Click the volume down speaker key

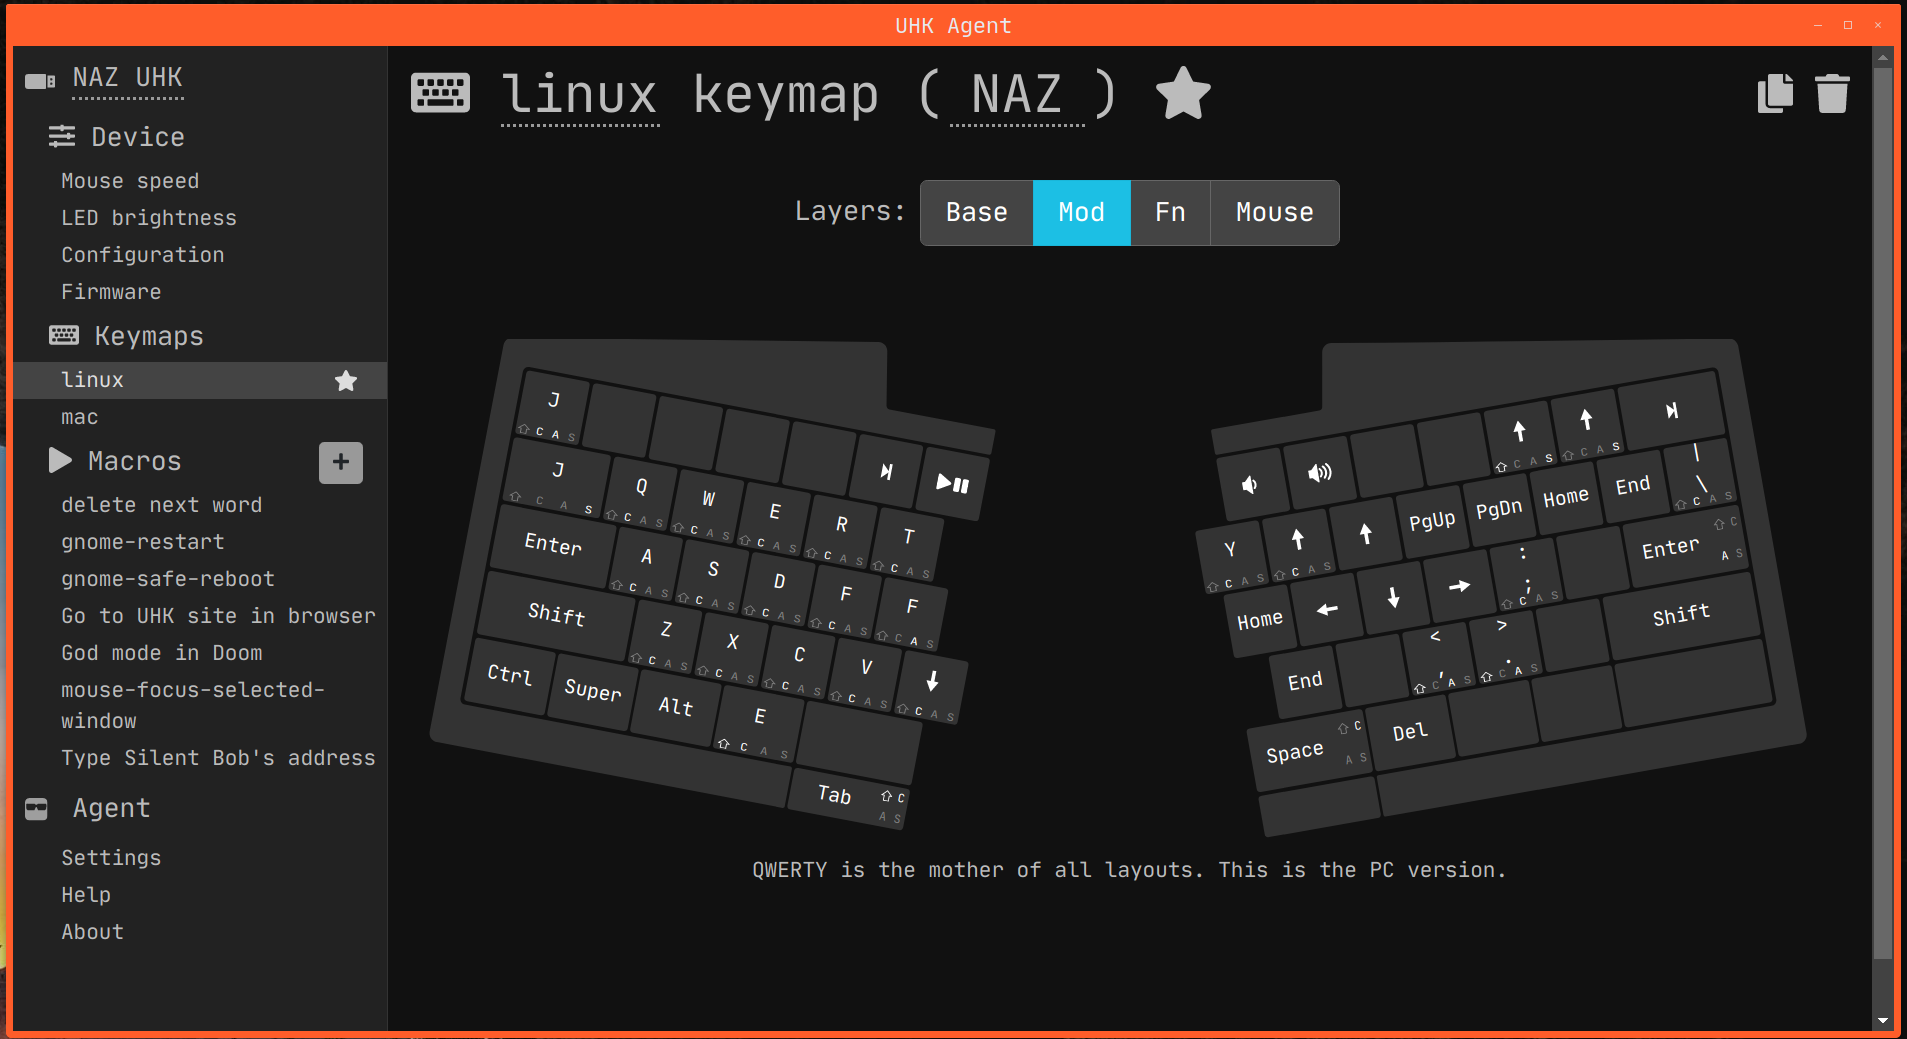[1250, 485]
